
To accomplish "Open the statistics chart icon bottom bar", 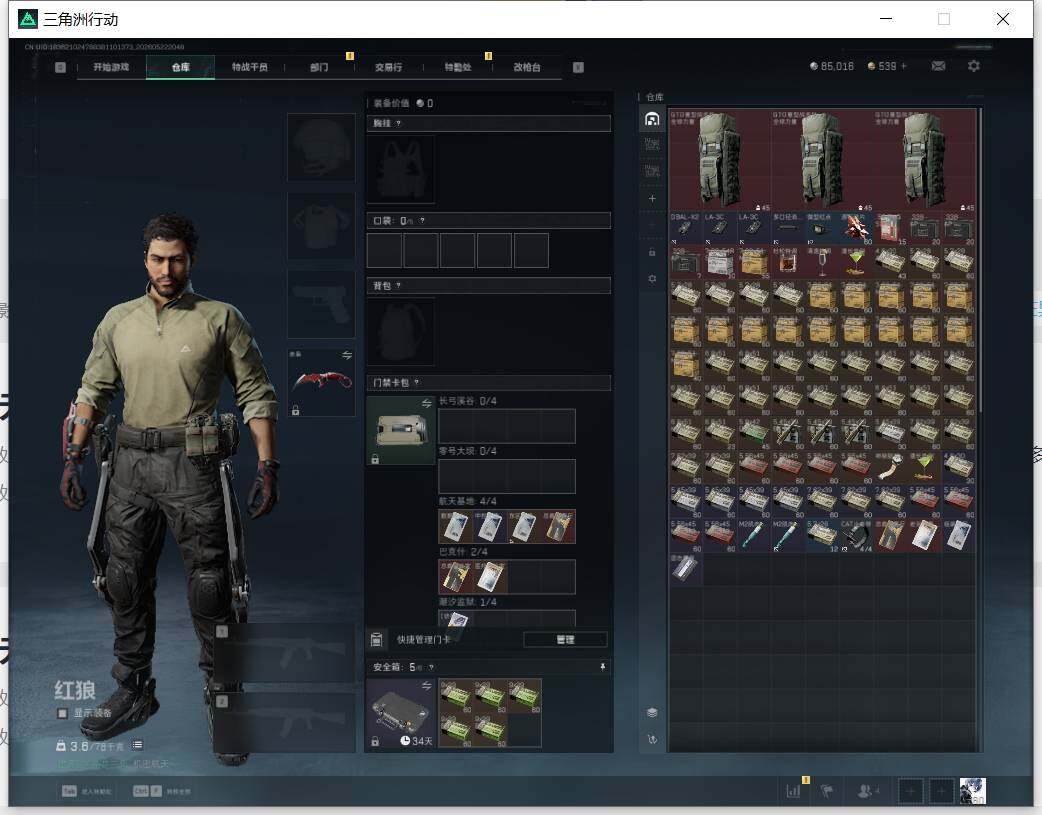I will (793, 791).
